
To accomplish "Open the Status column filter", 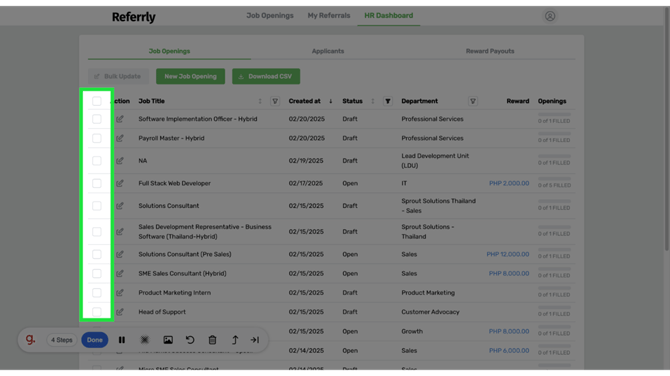I will coord(388,101).
